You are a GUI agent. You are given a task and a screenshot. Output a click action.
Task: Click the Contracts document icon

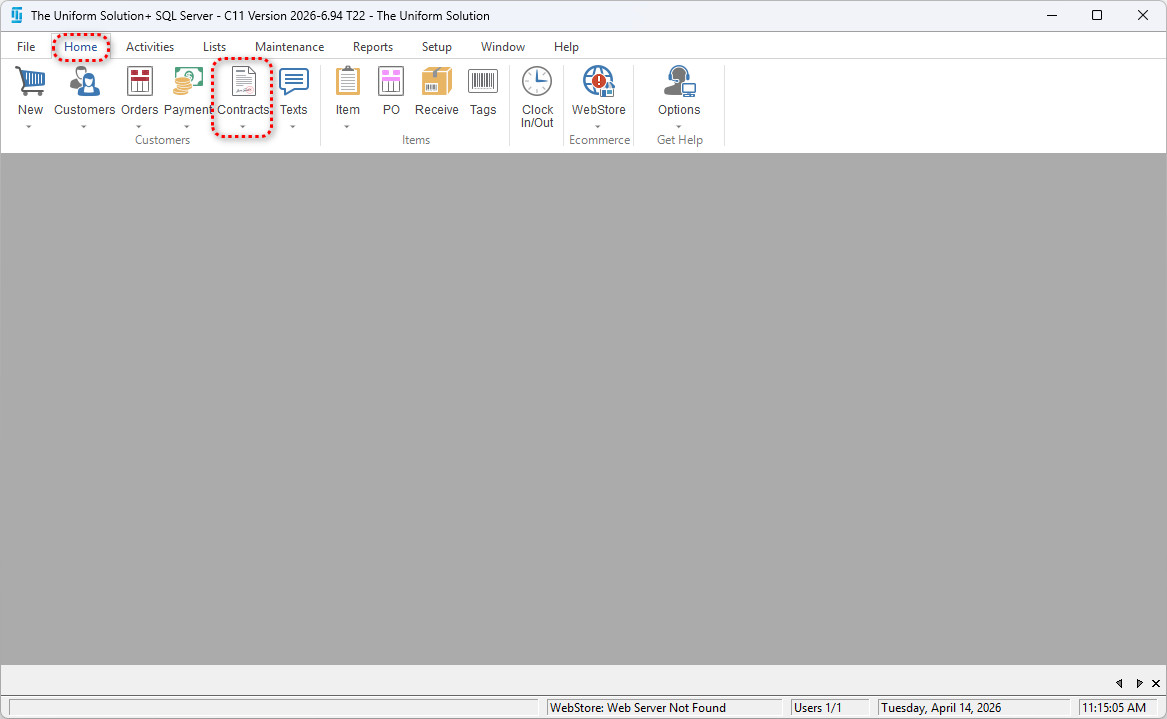coord(243,82)
